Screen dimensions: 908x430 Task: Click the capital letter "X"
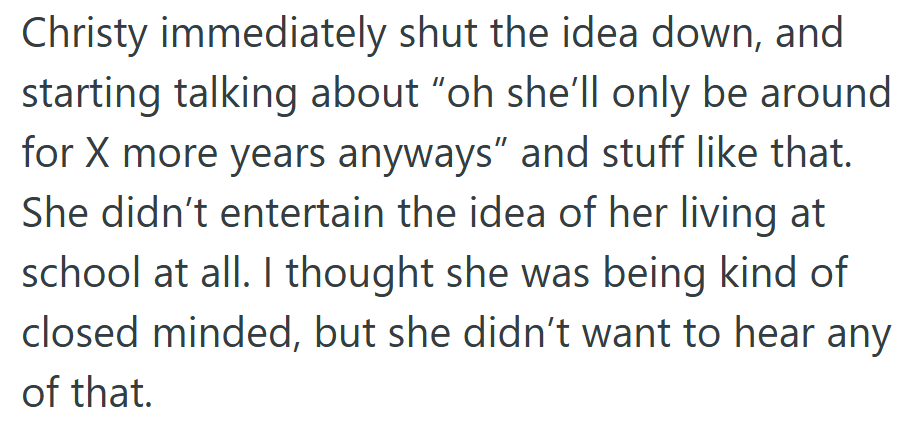[x=98, y=158]
